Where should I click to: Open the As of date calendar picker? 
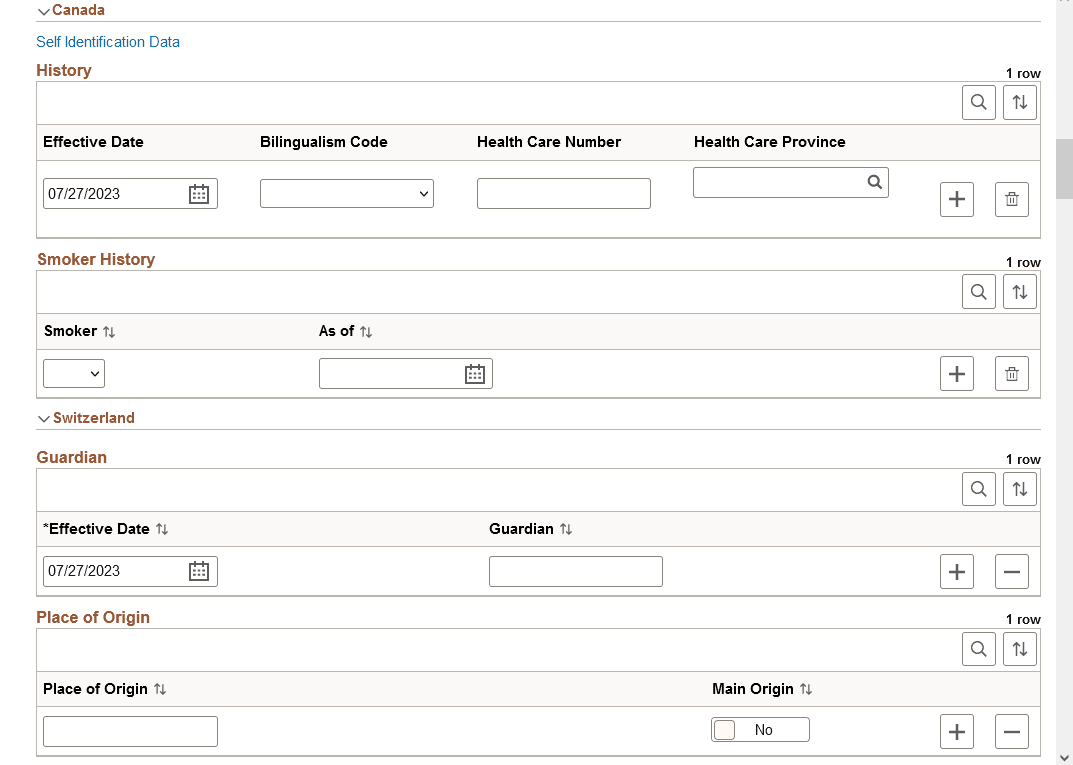pyautogui.click(x=474, y=373)
